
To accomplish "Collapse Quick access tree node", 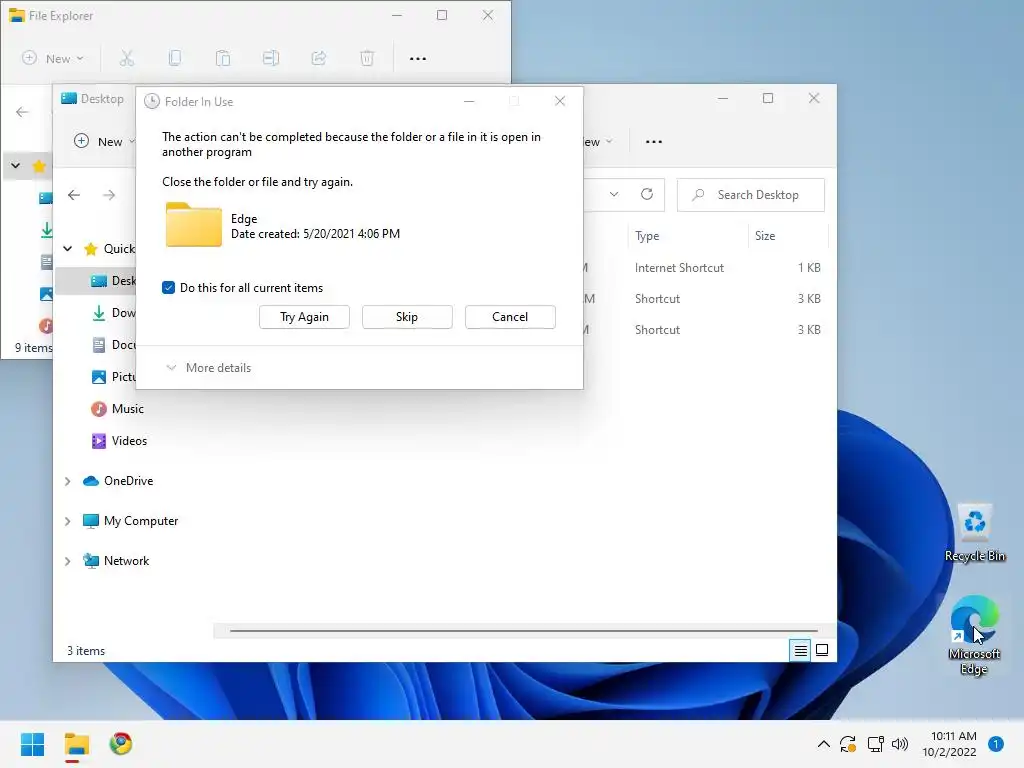I will coord(67,249).
